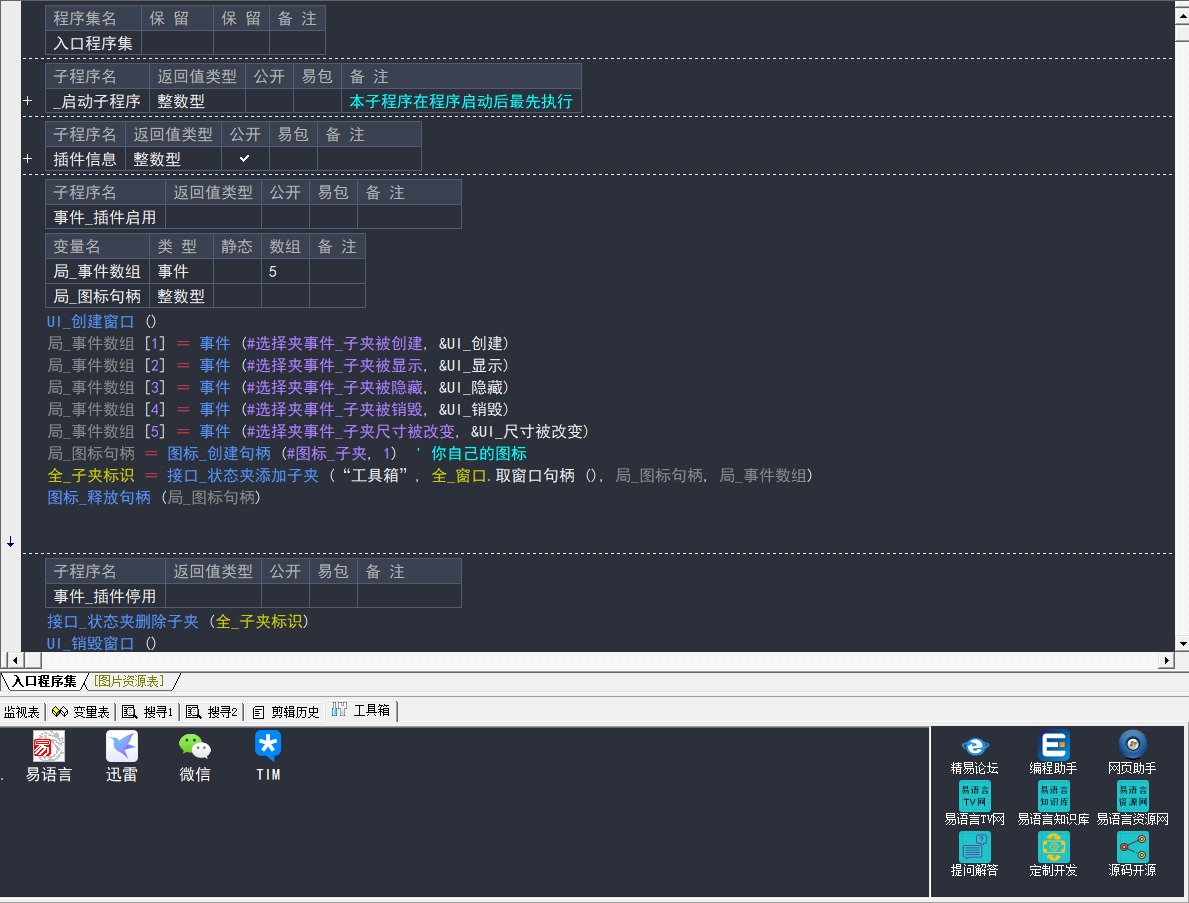Open the 剪辑历史 tab
Viewport: 1189px width, 903px height.
[286, 712]
